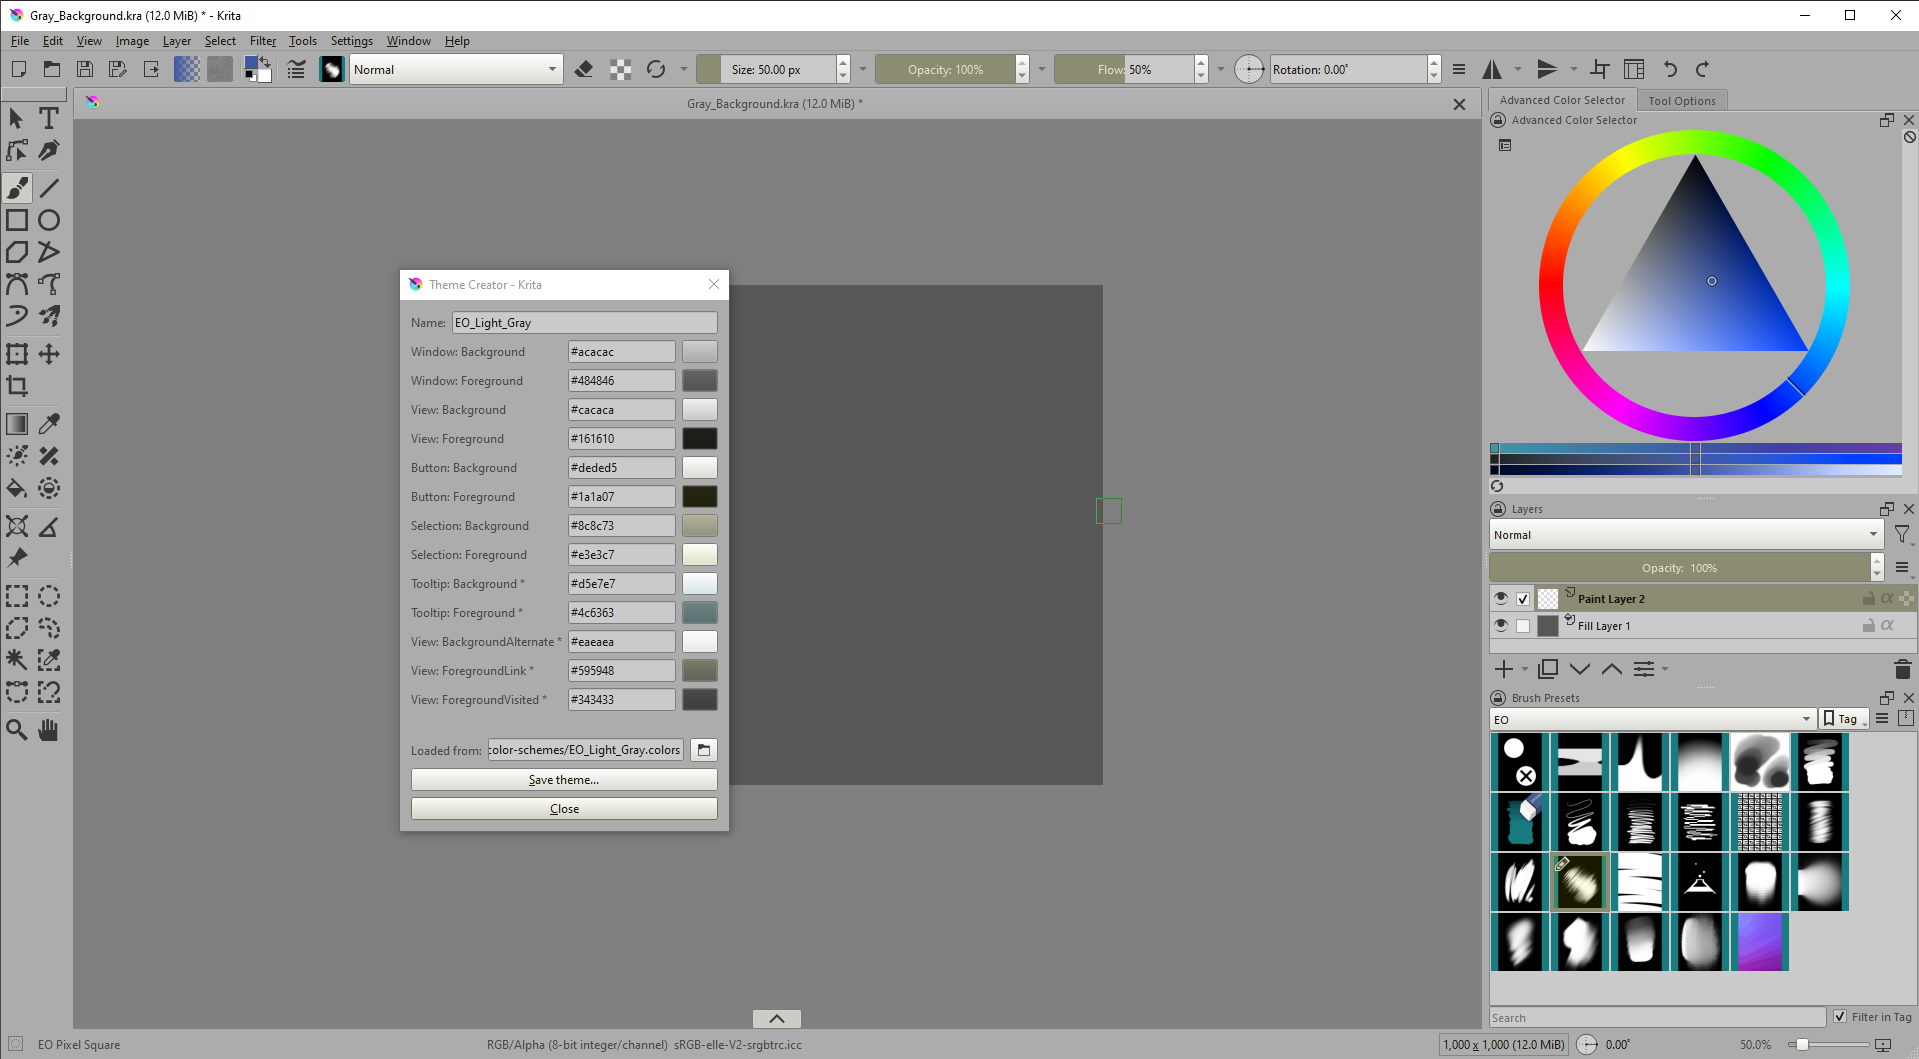The height and width of the screenshot is (1059, 1919).
Task: Select the Freehand Brush tool
Action: click(17, 188)
